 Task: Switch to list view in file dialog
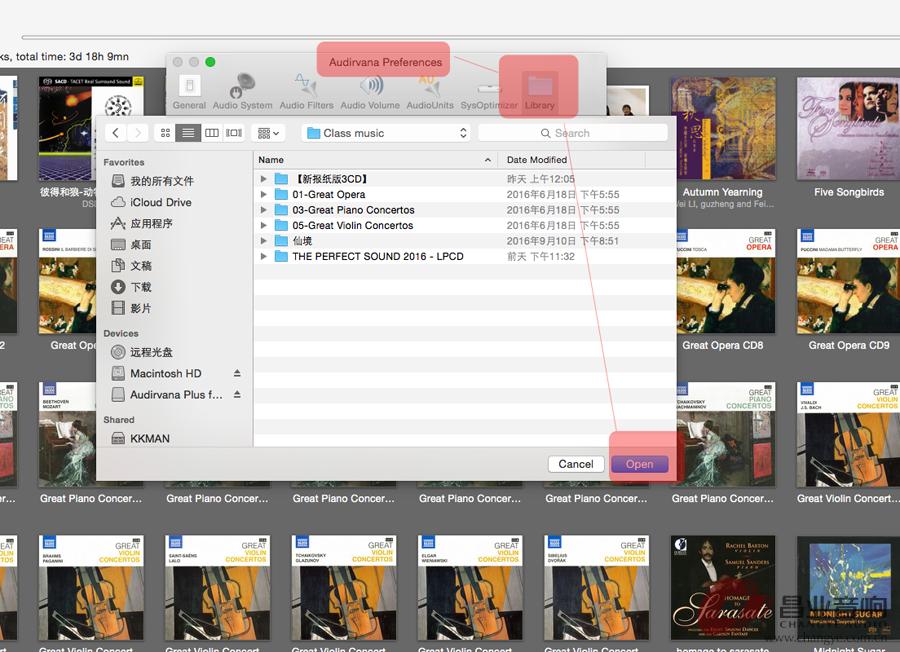pyautogui.click(x=188, y=133)
